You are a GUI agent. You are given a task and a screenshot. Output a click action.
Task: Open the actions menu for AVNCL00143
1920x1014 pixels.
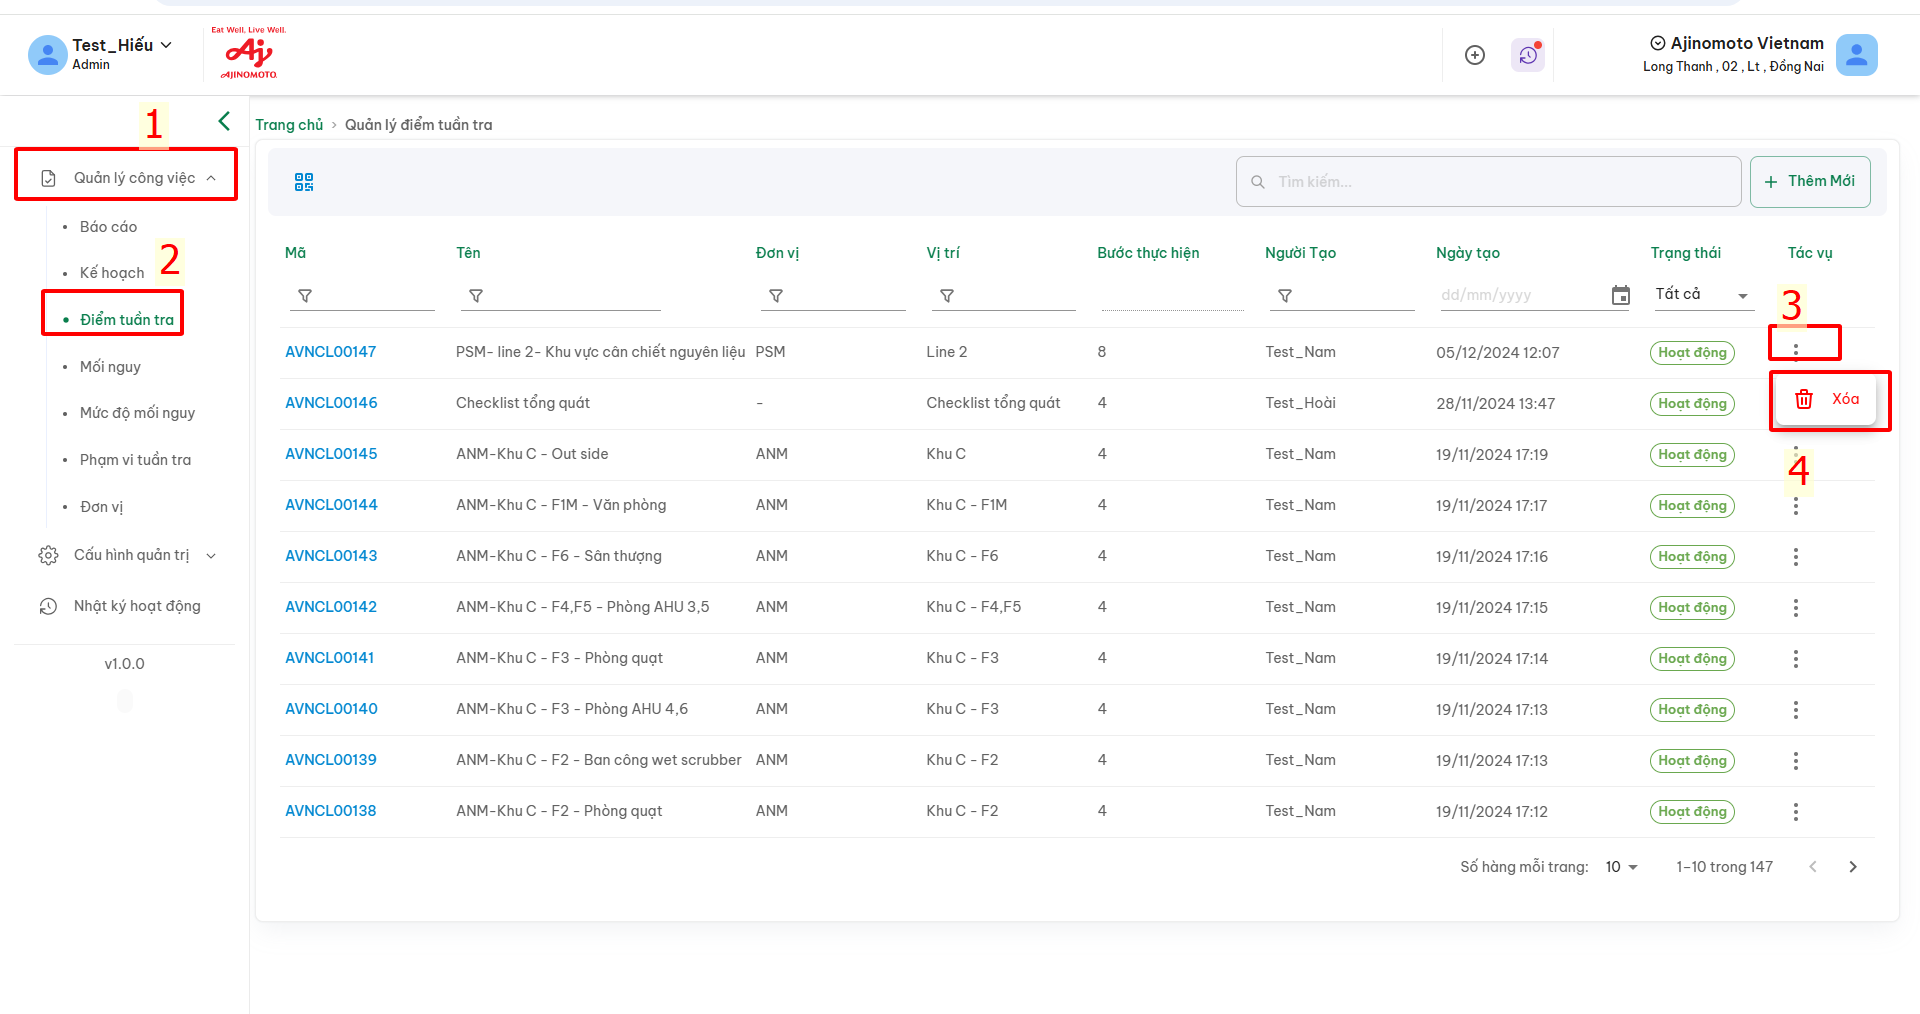pyautogui.click(x=1796, y=557)
